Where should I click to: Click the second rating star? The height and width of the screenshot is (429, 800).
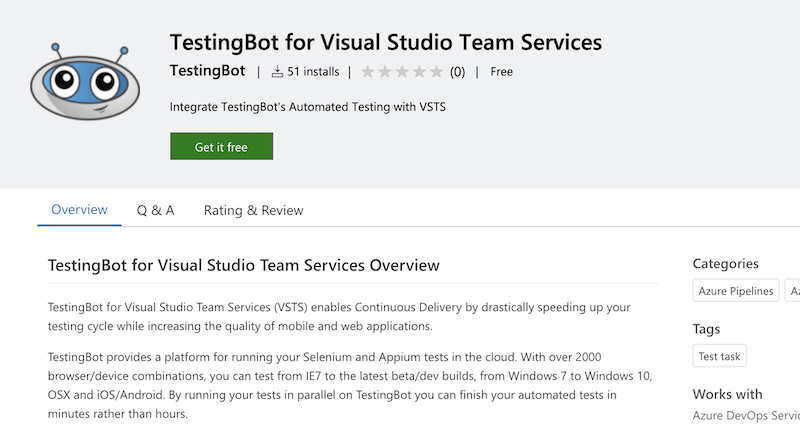tap(385, 72)
